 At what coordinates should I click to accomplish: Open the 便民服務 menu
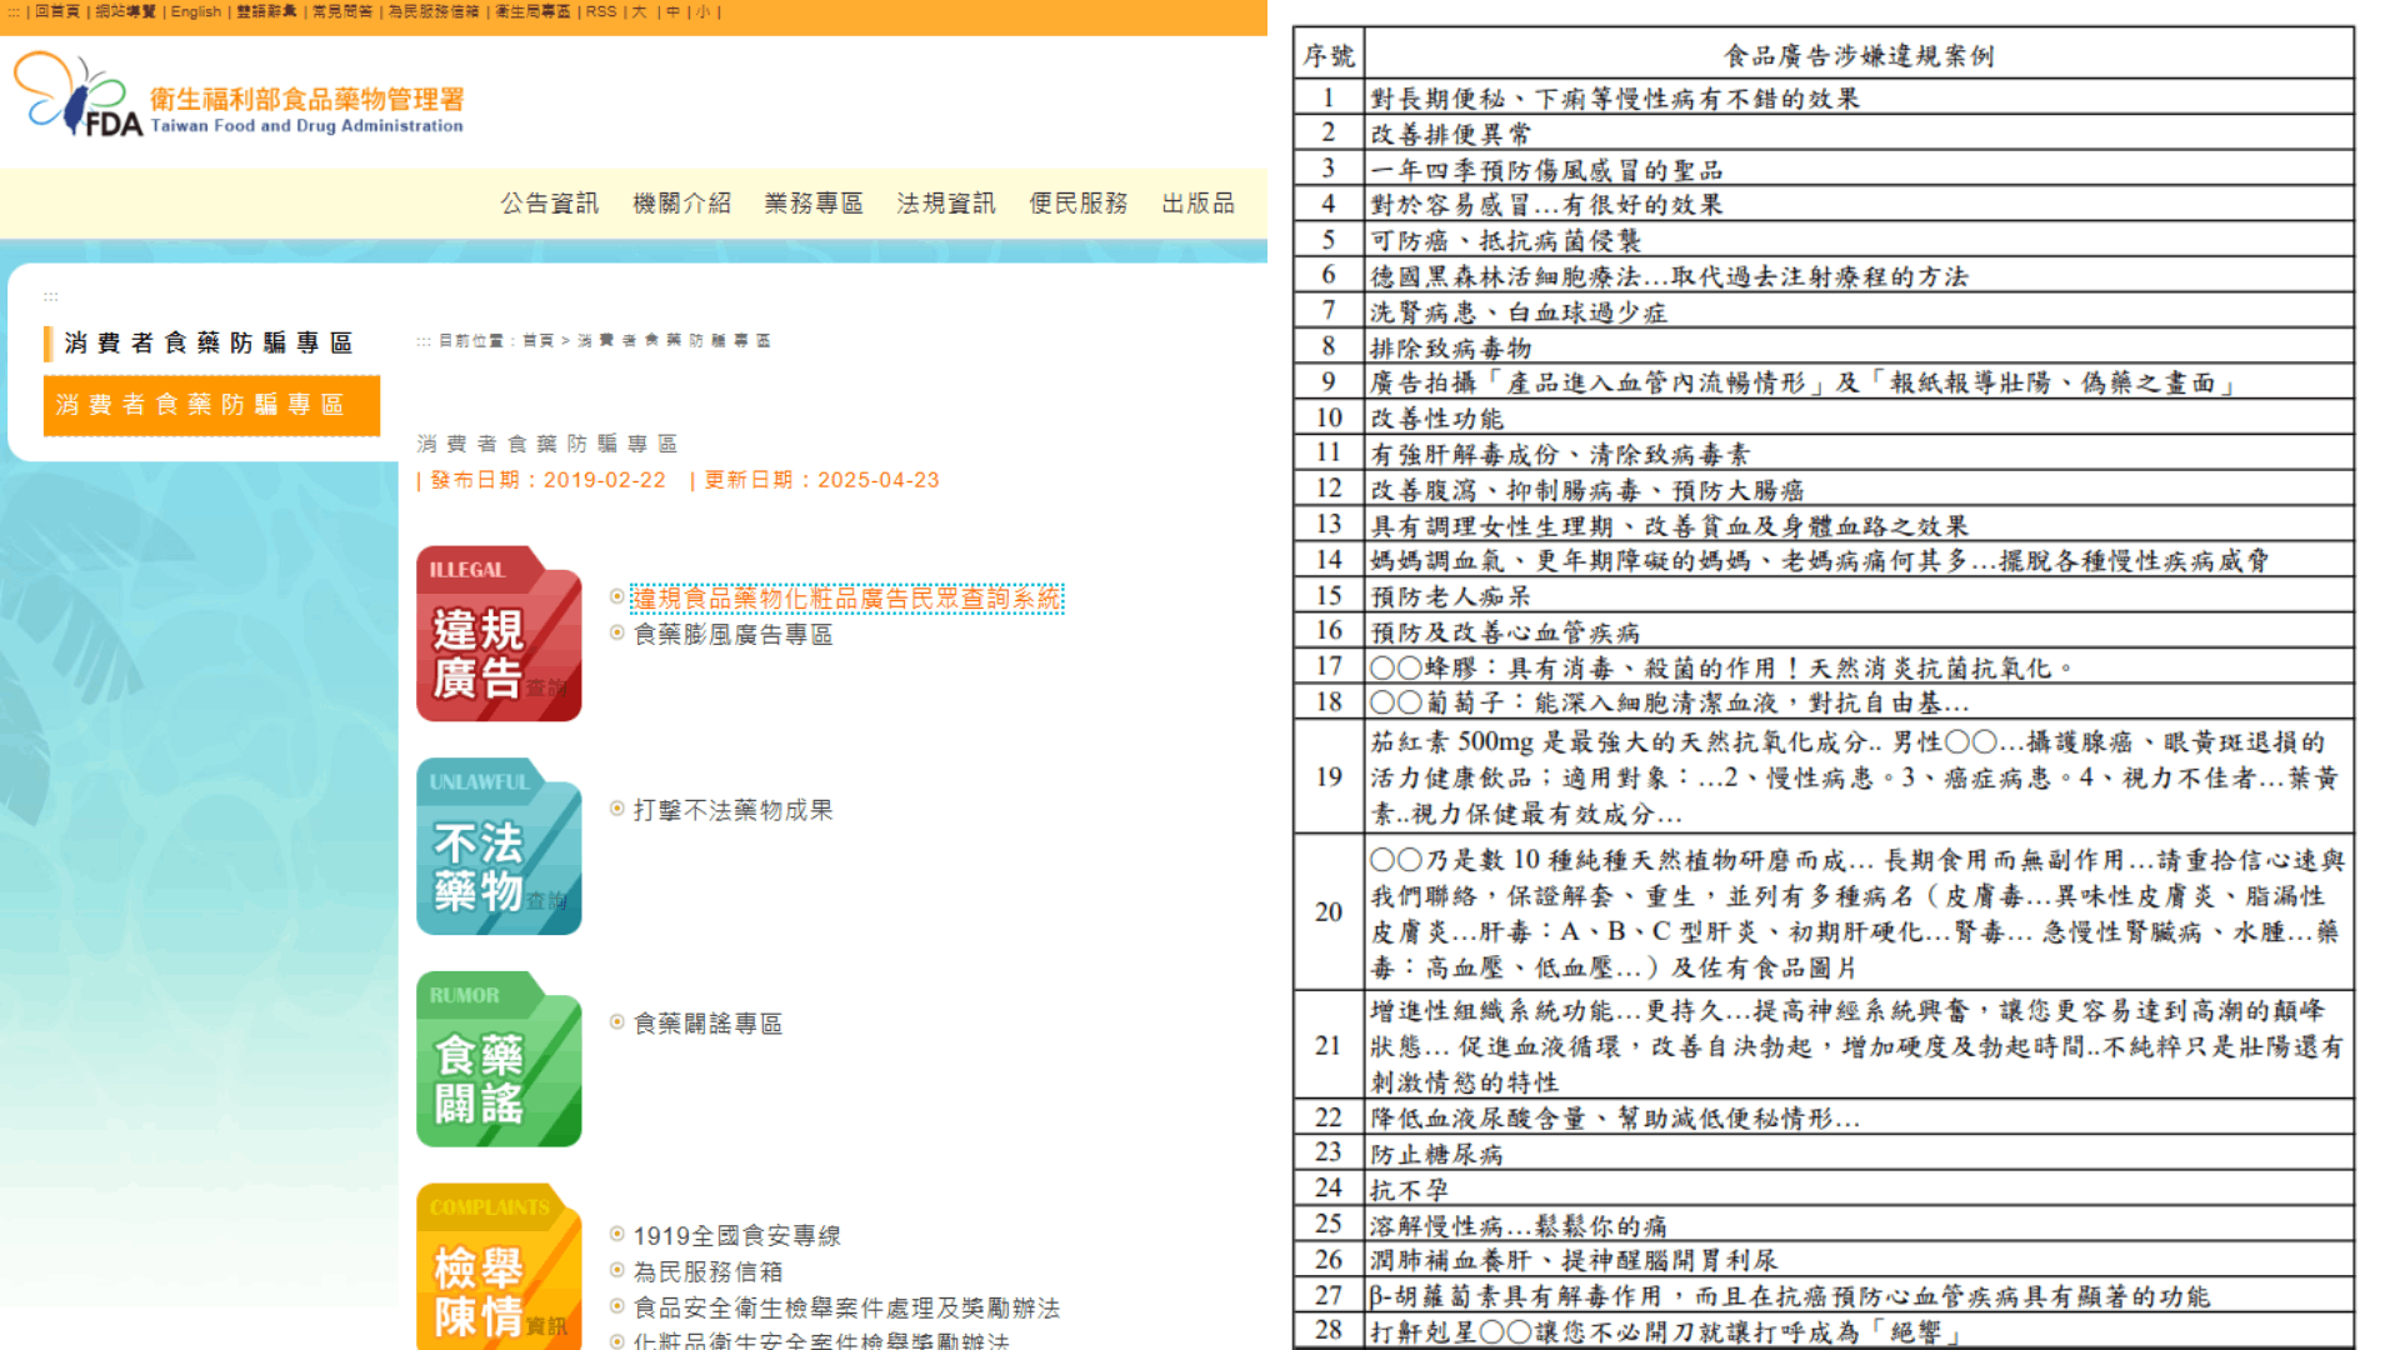point(1078,203)
